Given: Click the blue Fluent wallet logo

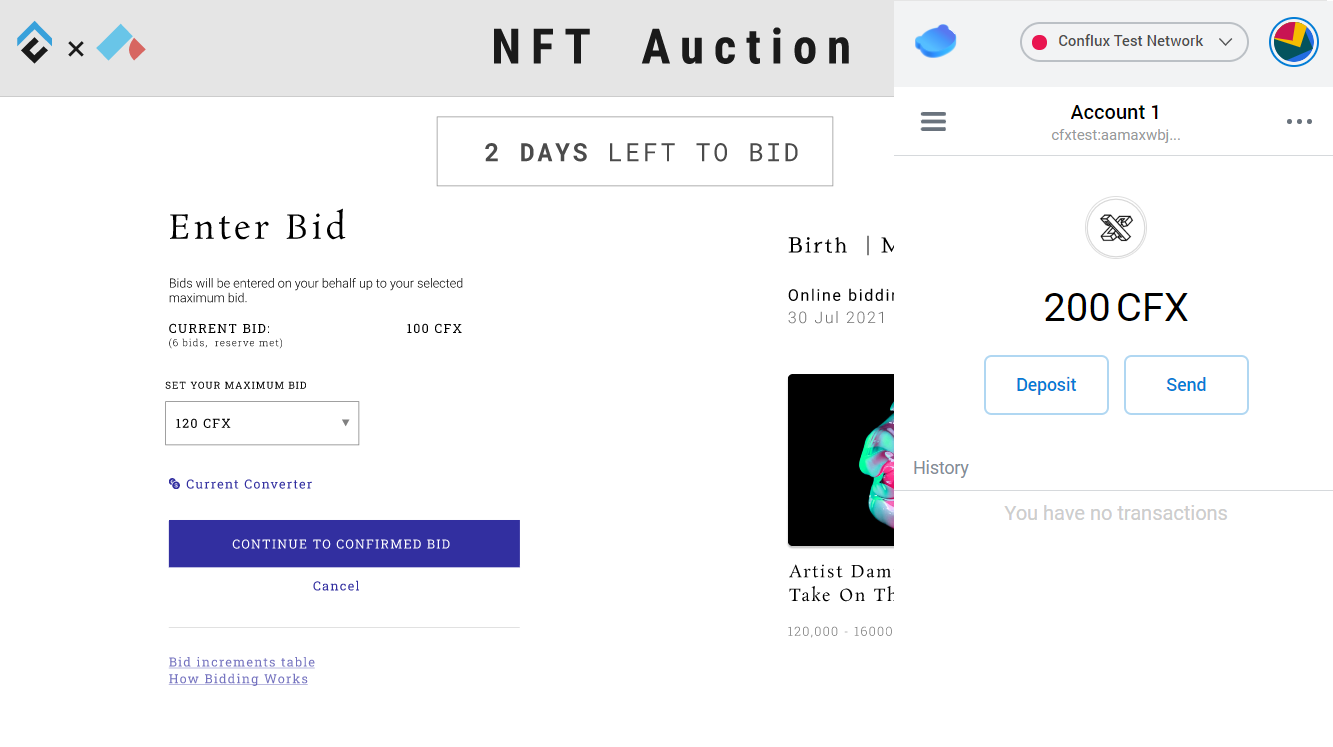Looking at the screenshot, I should [936, 42].
